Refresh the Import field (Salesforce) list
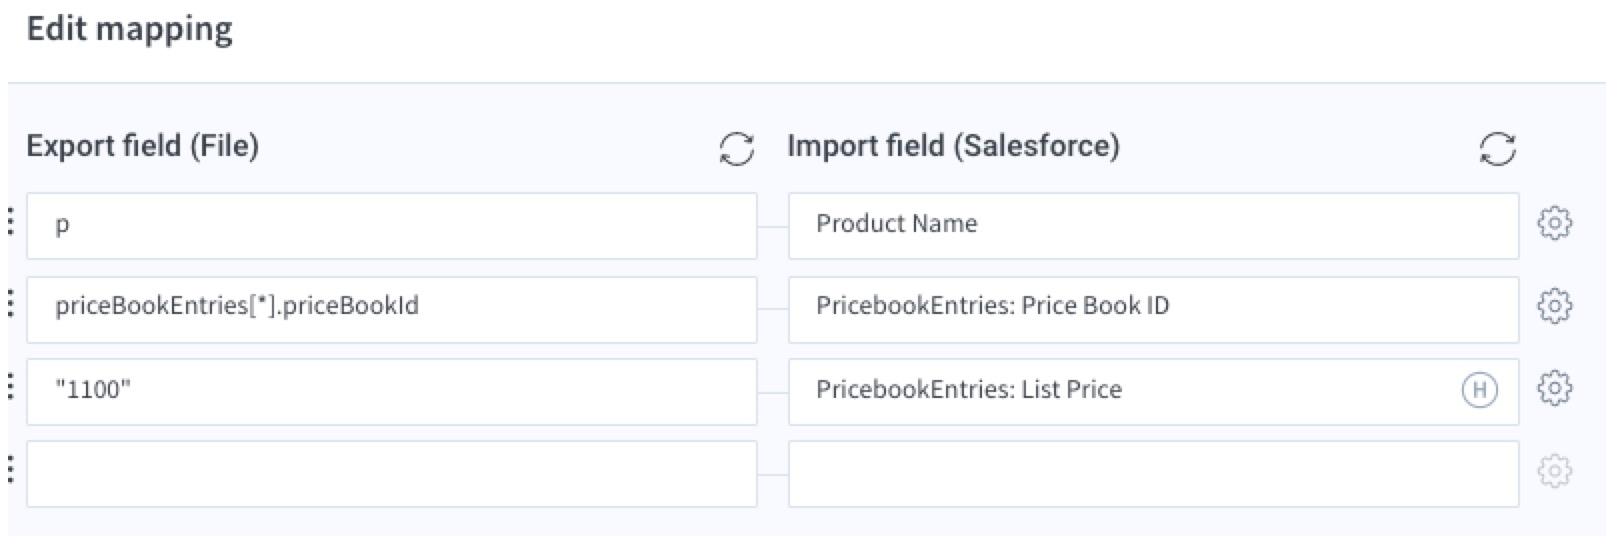Image resolution: width=1606 pixels, height=536 pixels. click(x=1497, y=149)
